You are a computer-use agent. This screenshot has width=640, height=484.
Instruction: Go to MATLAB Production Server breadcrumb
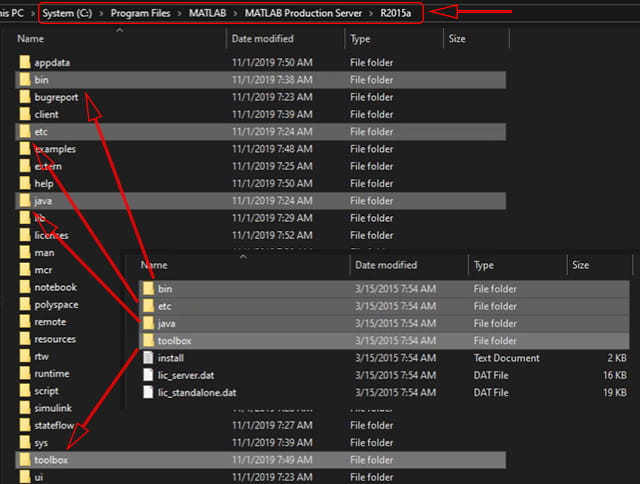pyautogui.click(x=303, y=13)
